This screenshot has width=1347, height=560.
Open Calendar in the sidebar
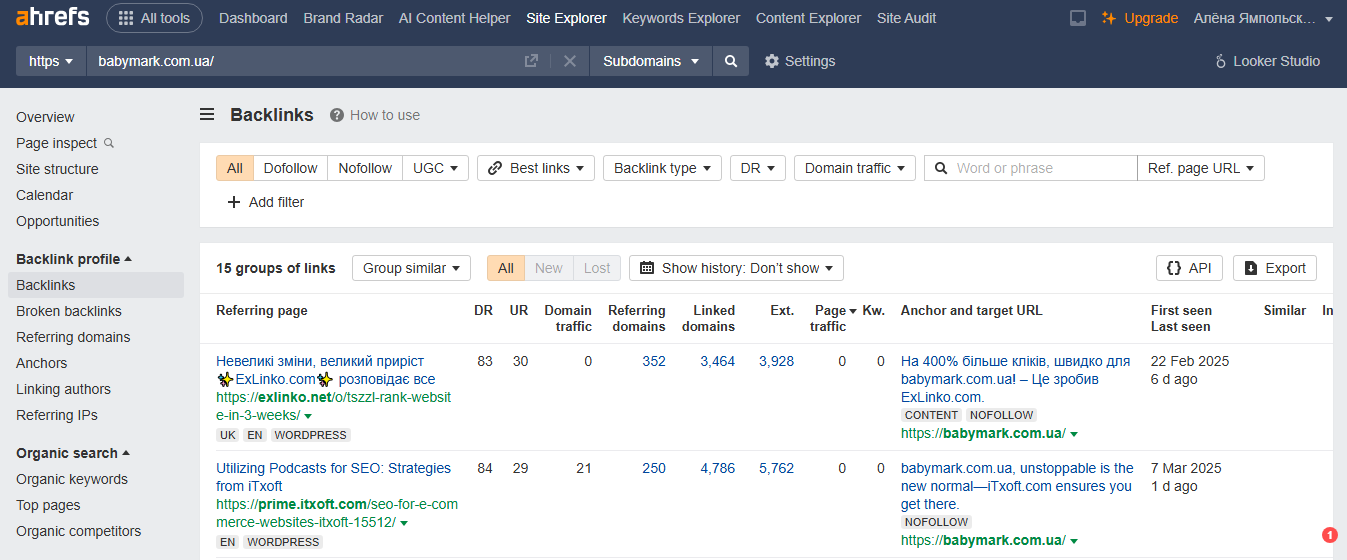tap(44, 195)
